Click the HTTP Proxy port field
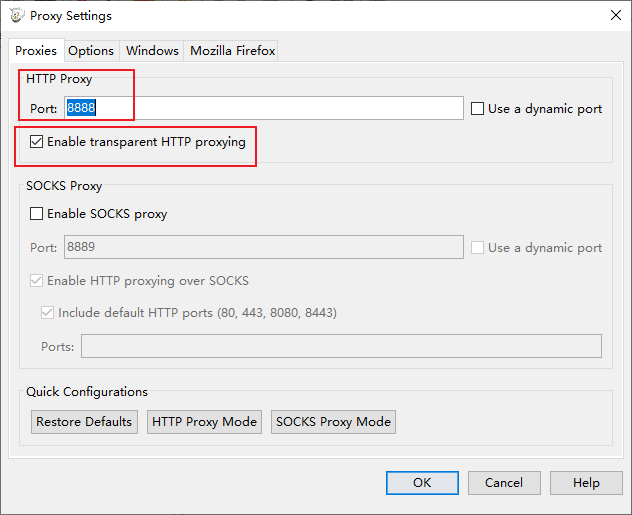This screenshot has height=515, width=632. point(263,108)
